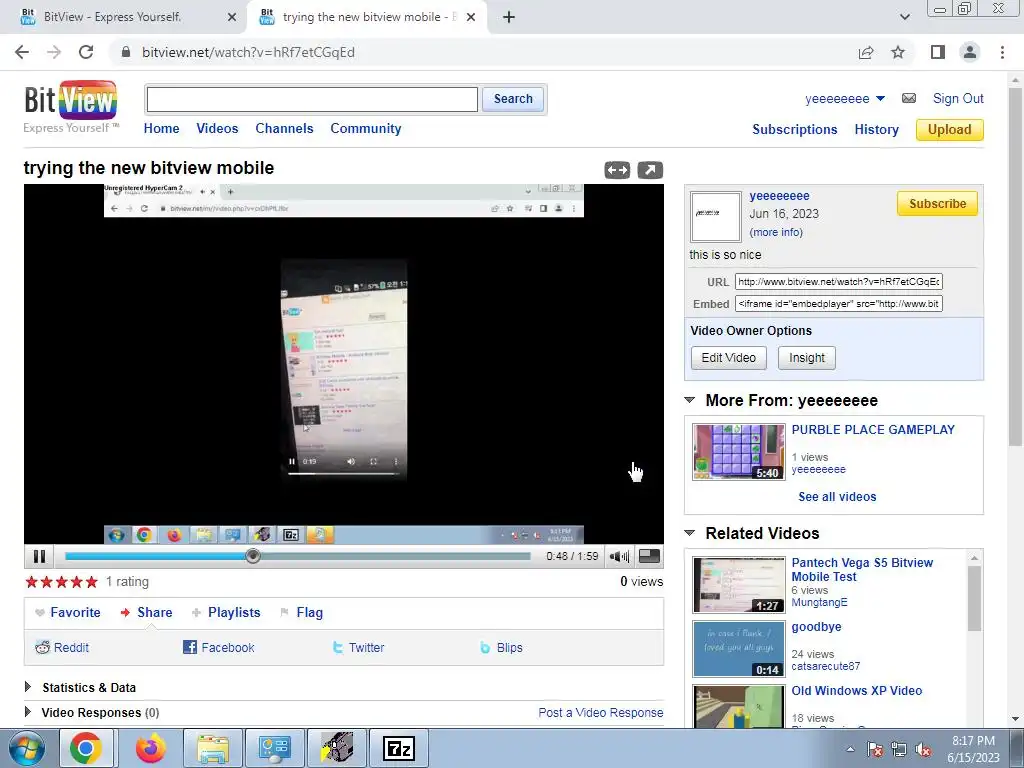Share the video on Reddit
1024x768 pixels.
click(x=62, y=648)
